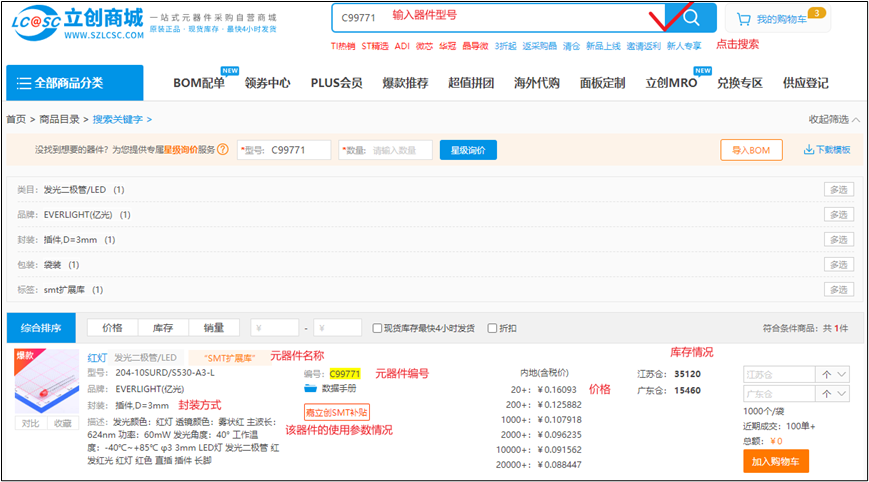Open 立创MRO menu item

point(671,83)
